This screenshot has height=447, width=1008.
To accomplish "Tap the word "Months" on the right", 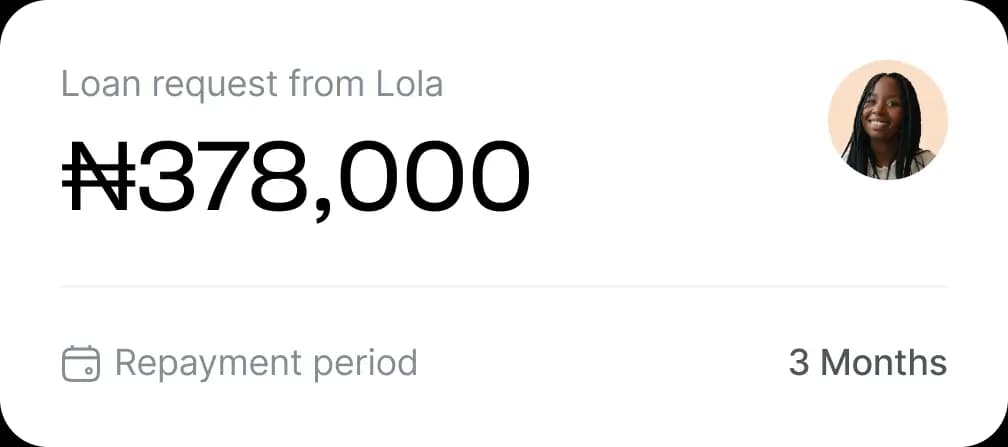I will click(x=884, y=363).
